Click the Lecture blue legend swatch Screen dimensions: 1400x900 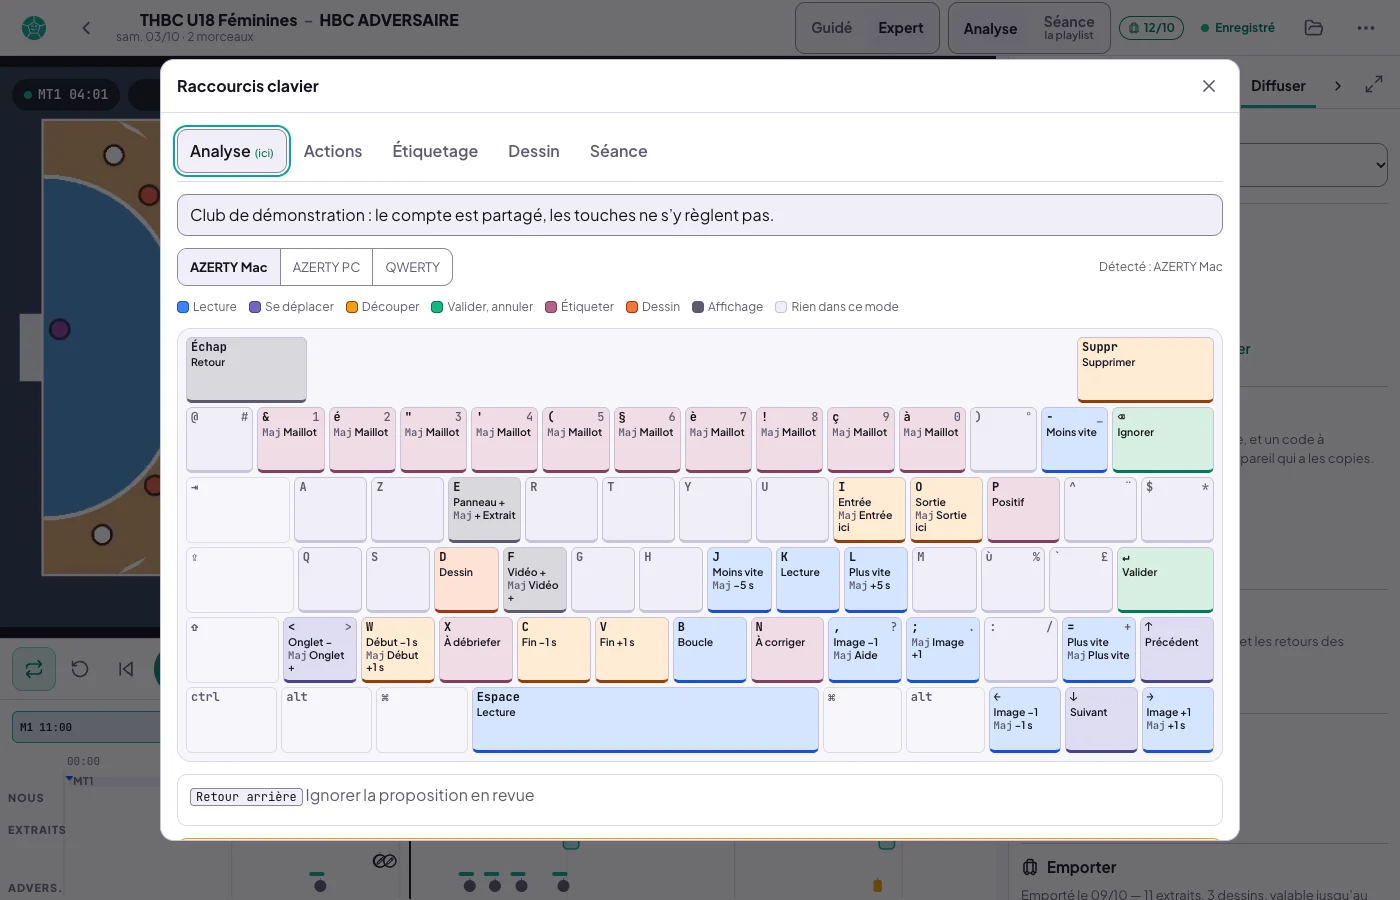tap(183, 307)
